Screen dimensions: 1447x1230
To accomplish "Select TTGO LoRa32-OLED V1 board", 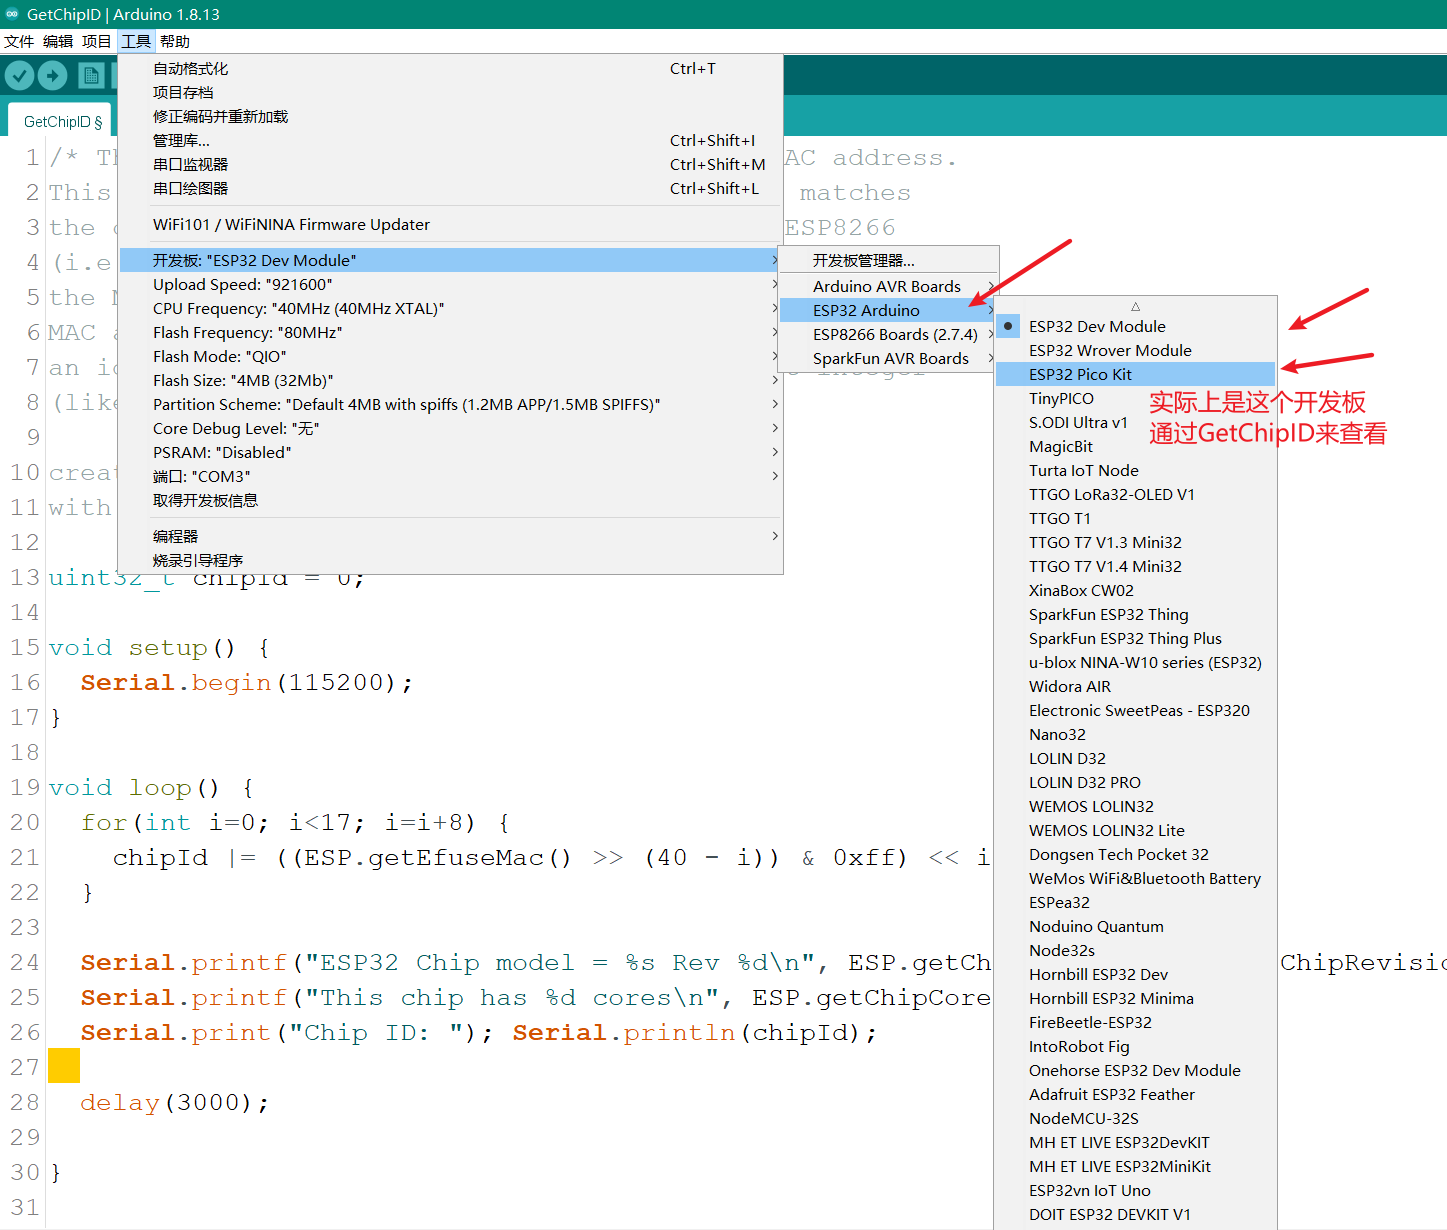I will (1135, 494).
